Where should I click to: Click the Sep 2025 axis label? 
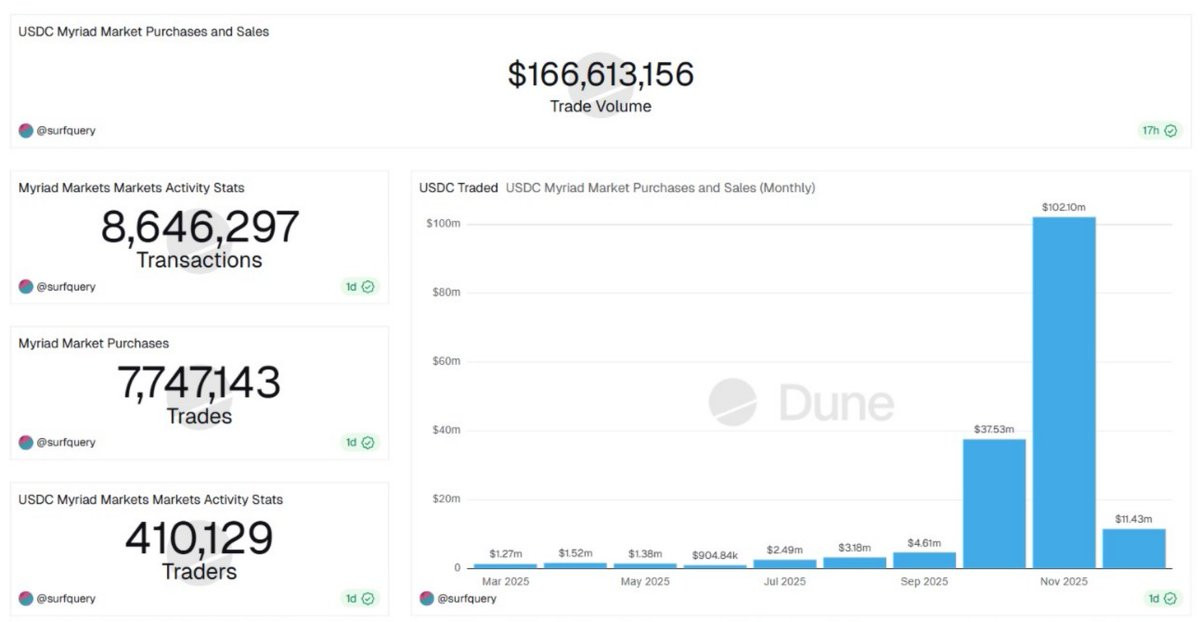coord(924,581)
